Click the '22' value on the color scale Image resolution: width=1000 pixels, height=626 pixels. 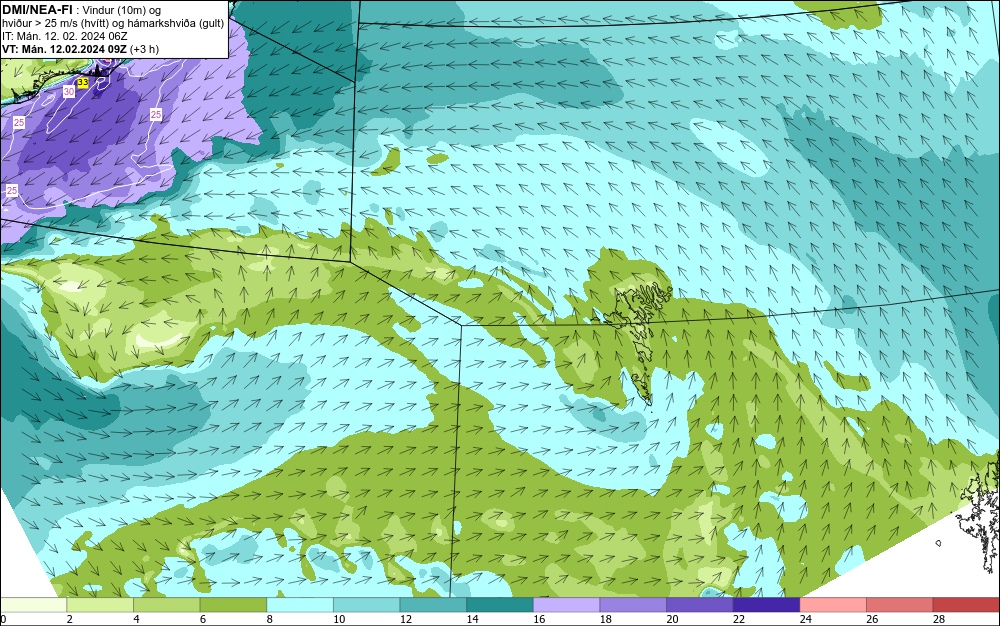(739, 619)
